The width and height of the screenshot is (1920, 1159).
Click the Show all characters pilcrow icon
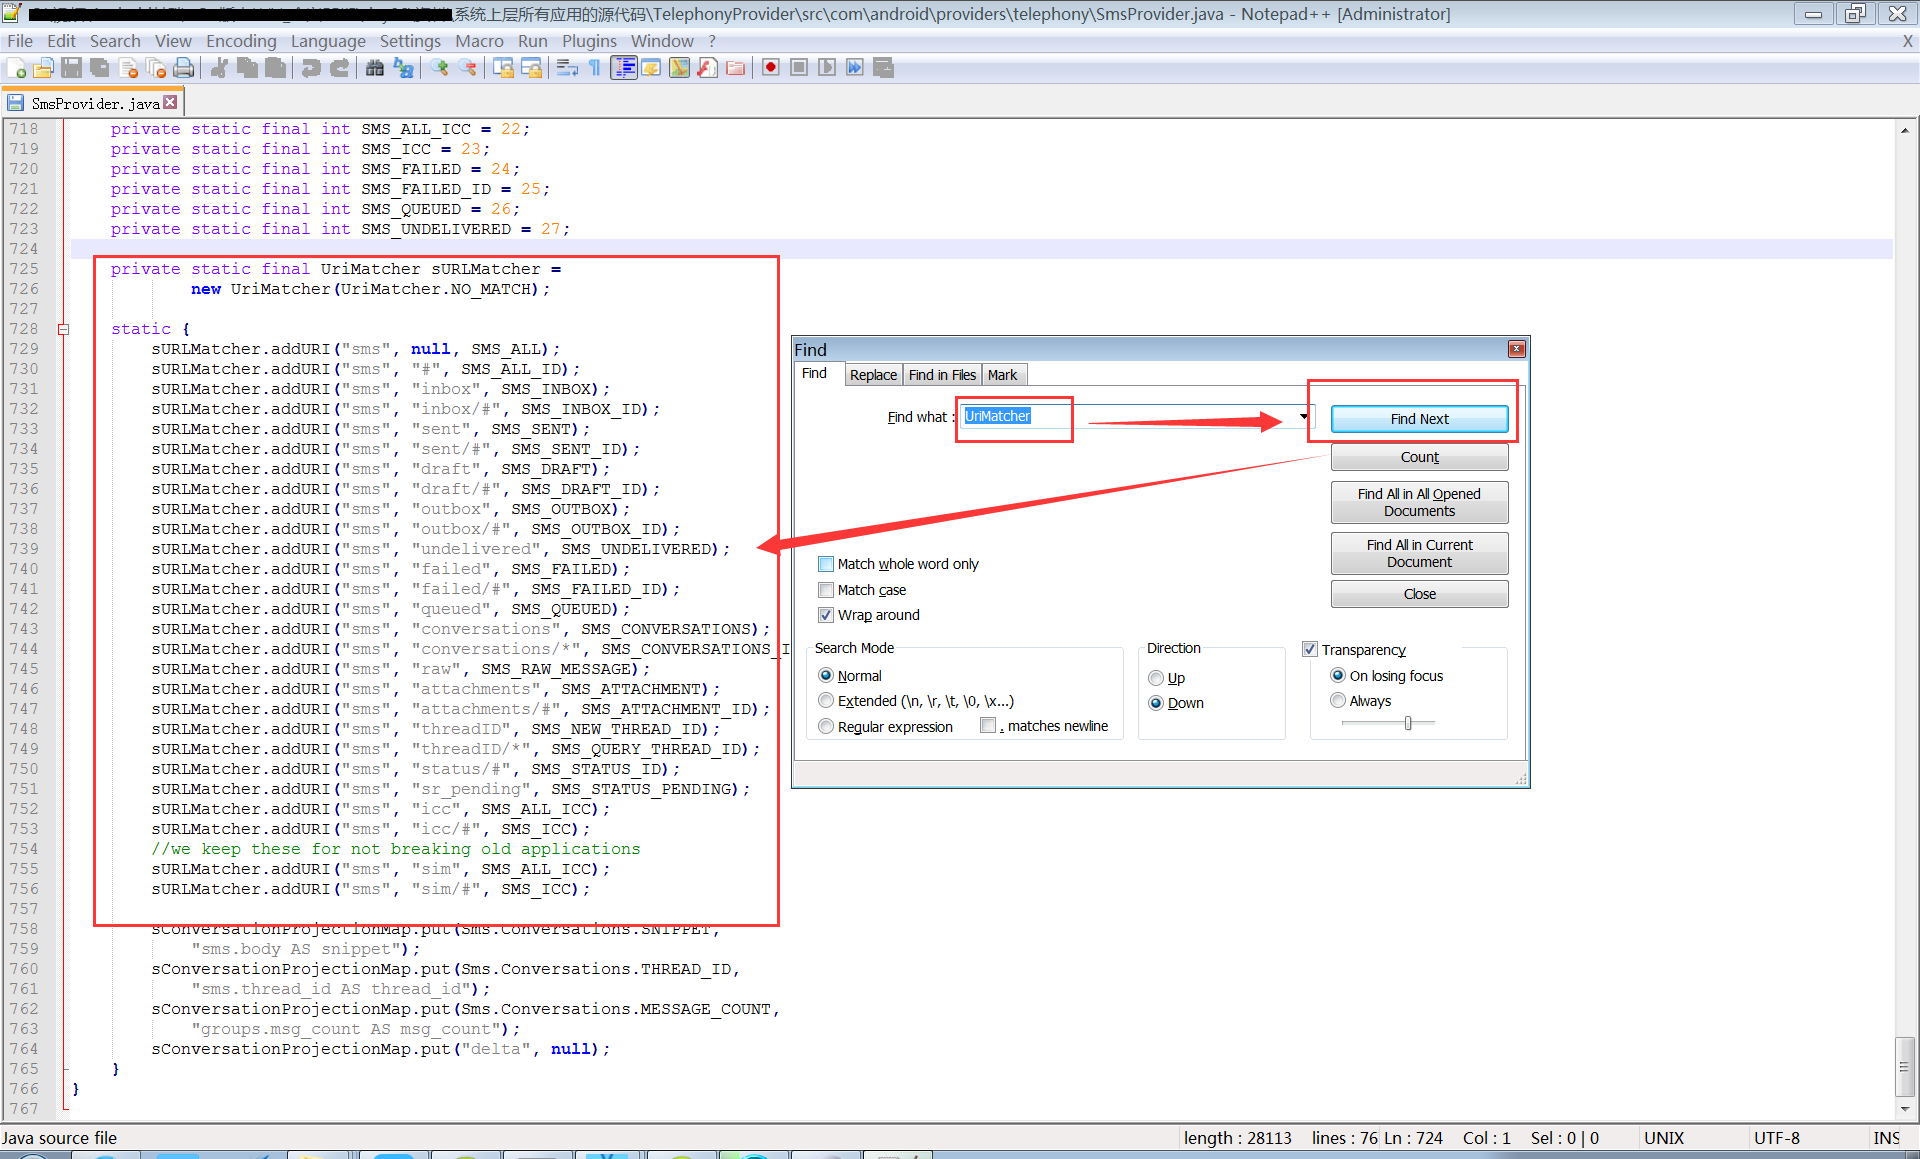point(595,68)
